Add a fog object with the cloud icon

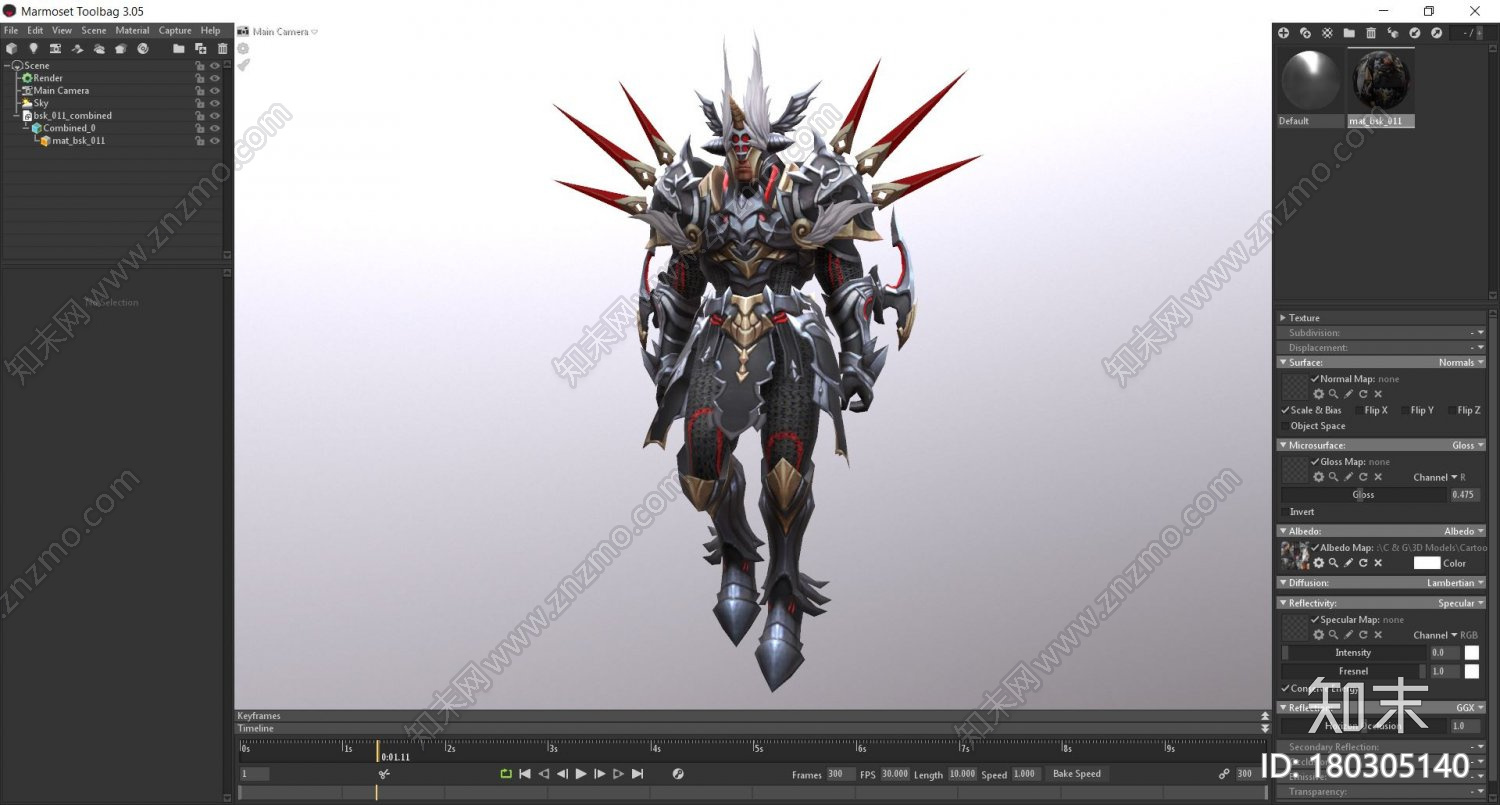click(x=99, y=48)
